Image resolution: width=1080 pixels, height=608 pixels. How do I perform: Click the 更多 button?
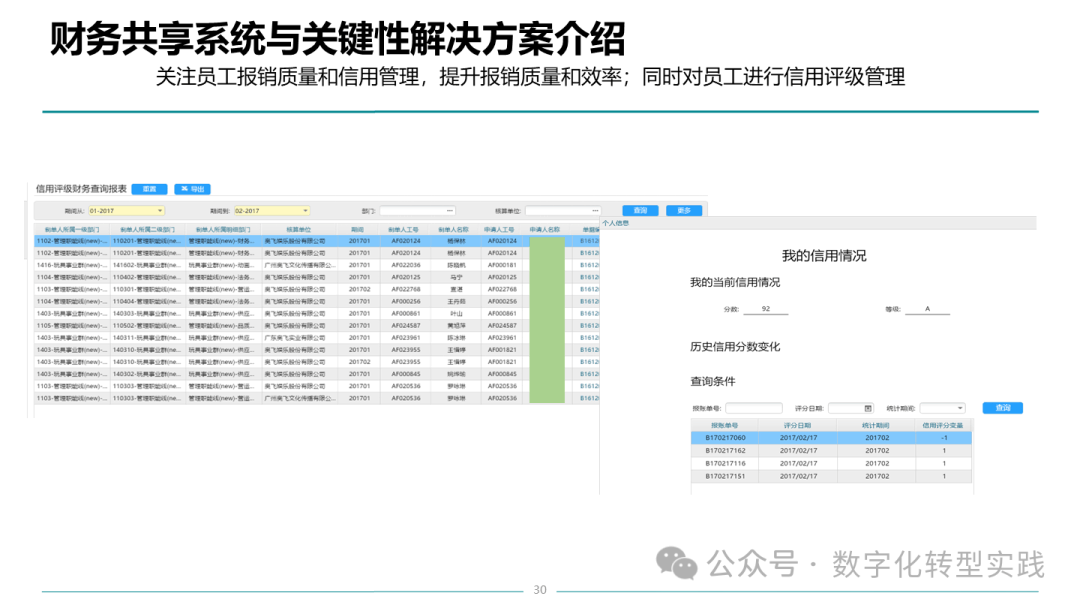pos(684,211)
